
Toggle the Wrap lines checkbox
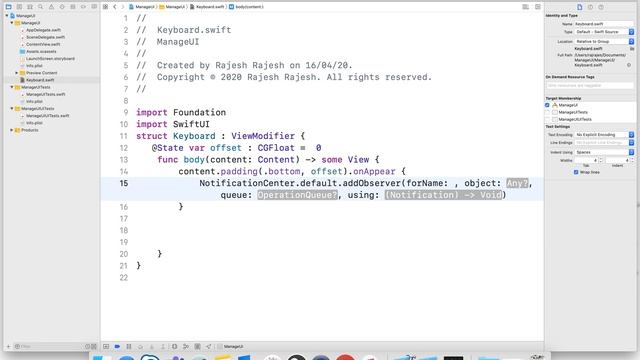[x=576, y=172]
